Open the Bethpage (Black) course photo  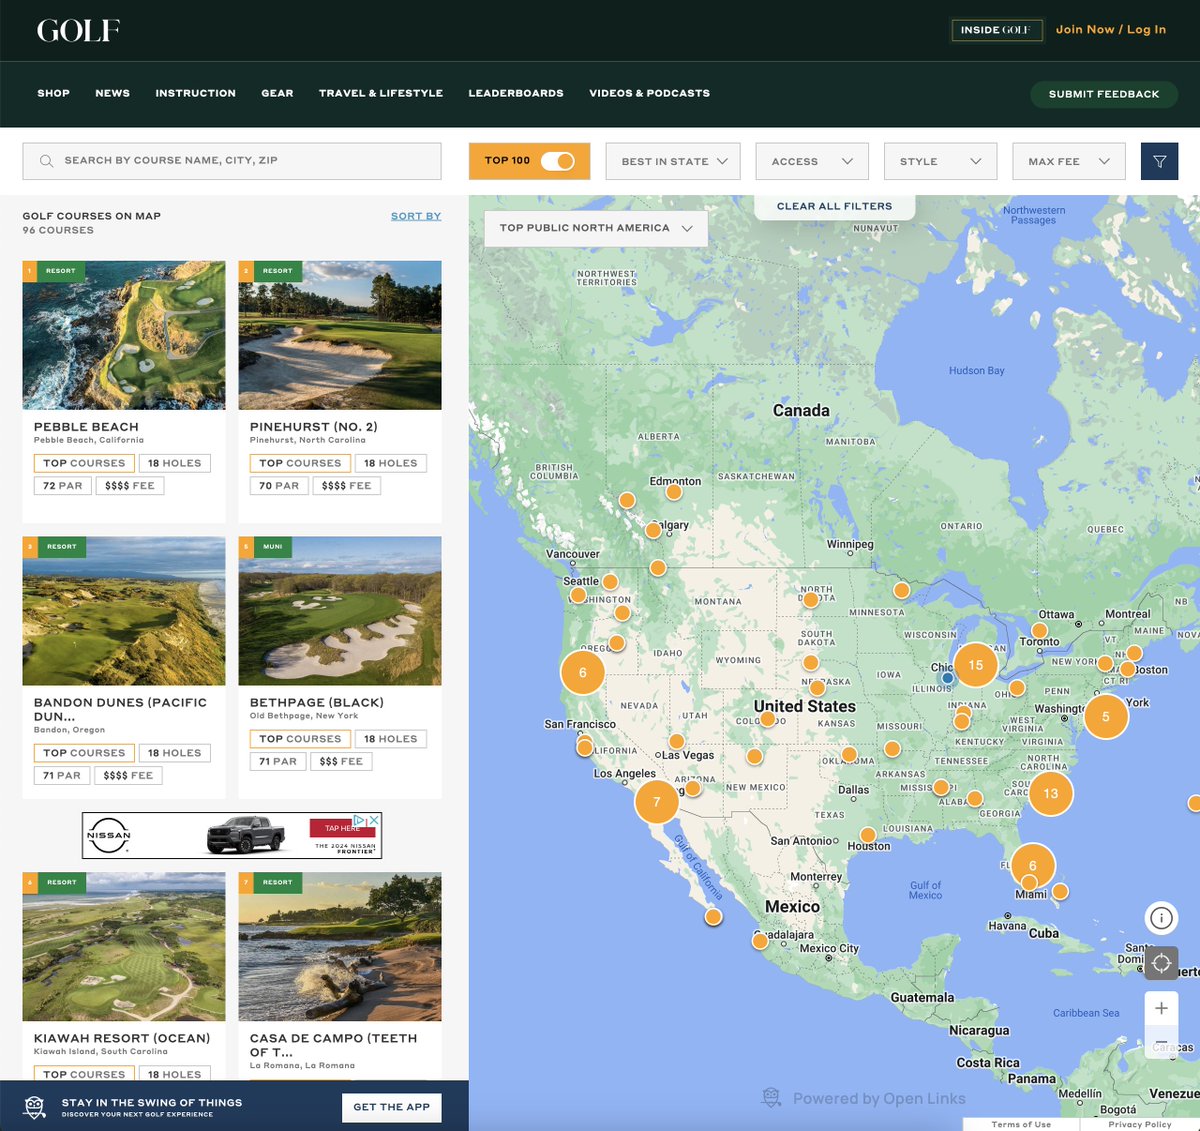[x=340, y=611]
